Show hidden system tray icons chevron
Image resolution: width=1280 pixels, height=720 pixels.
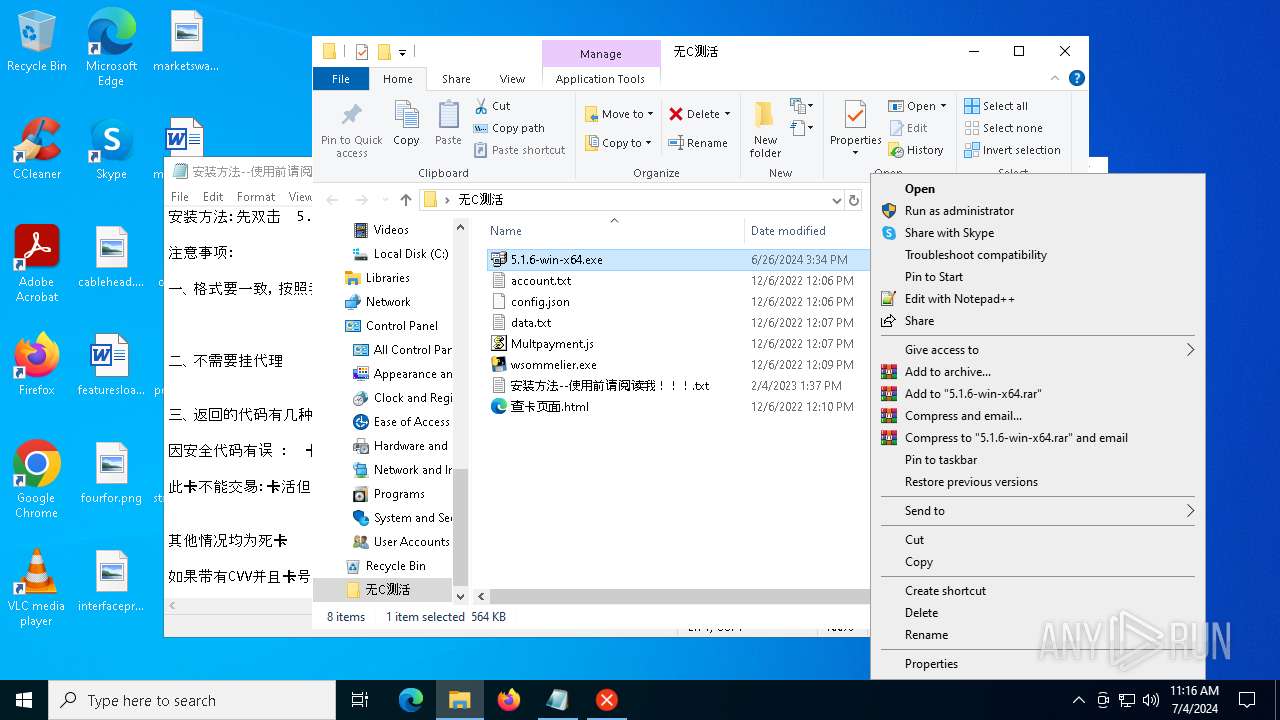pos(1078,700)
